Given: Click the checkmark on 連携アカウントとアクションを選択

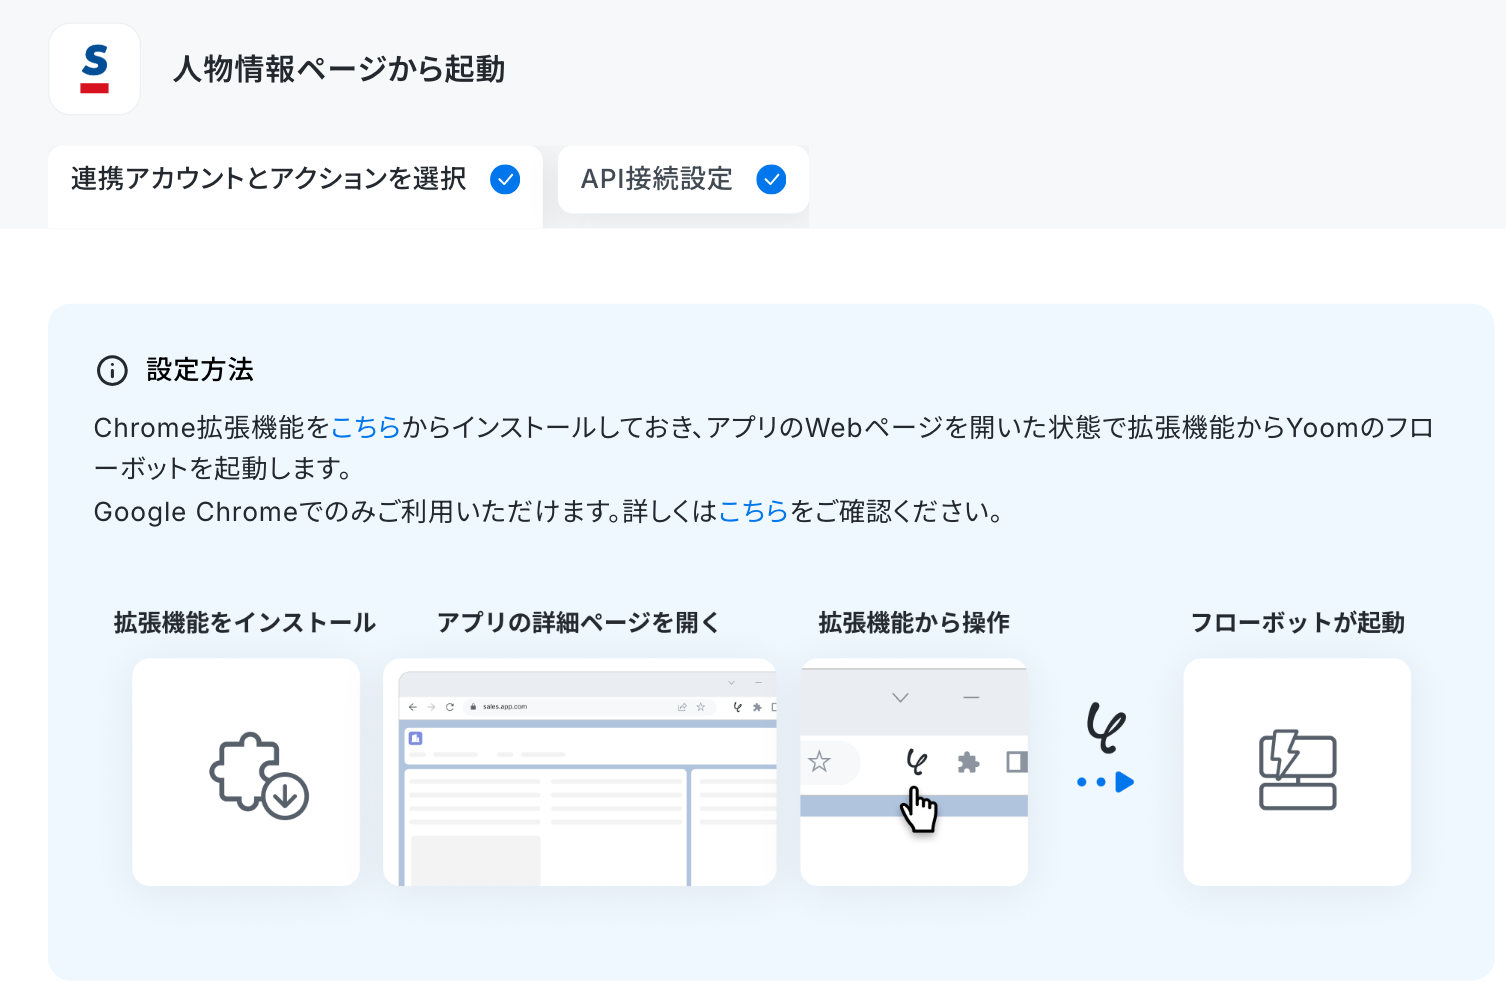Looking at the screenshot, I should point(505,179).
